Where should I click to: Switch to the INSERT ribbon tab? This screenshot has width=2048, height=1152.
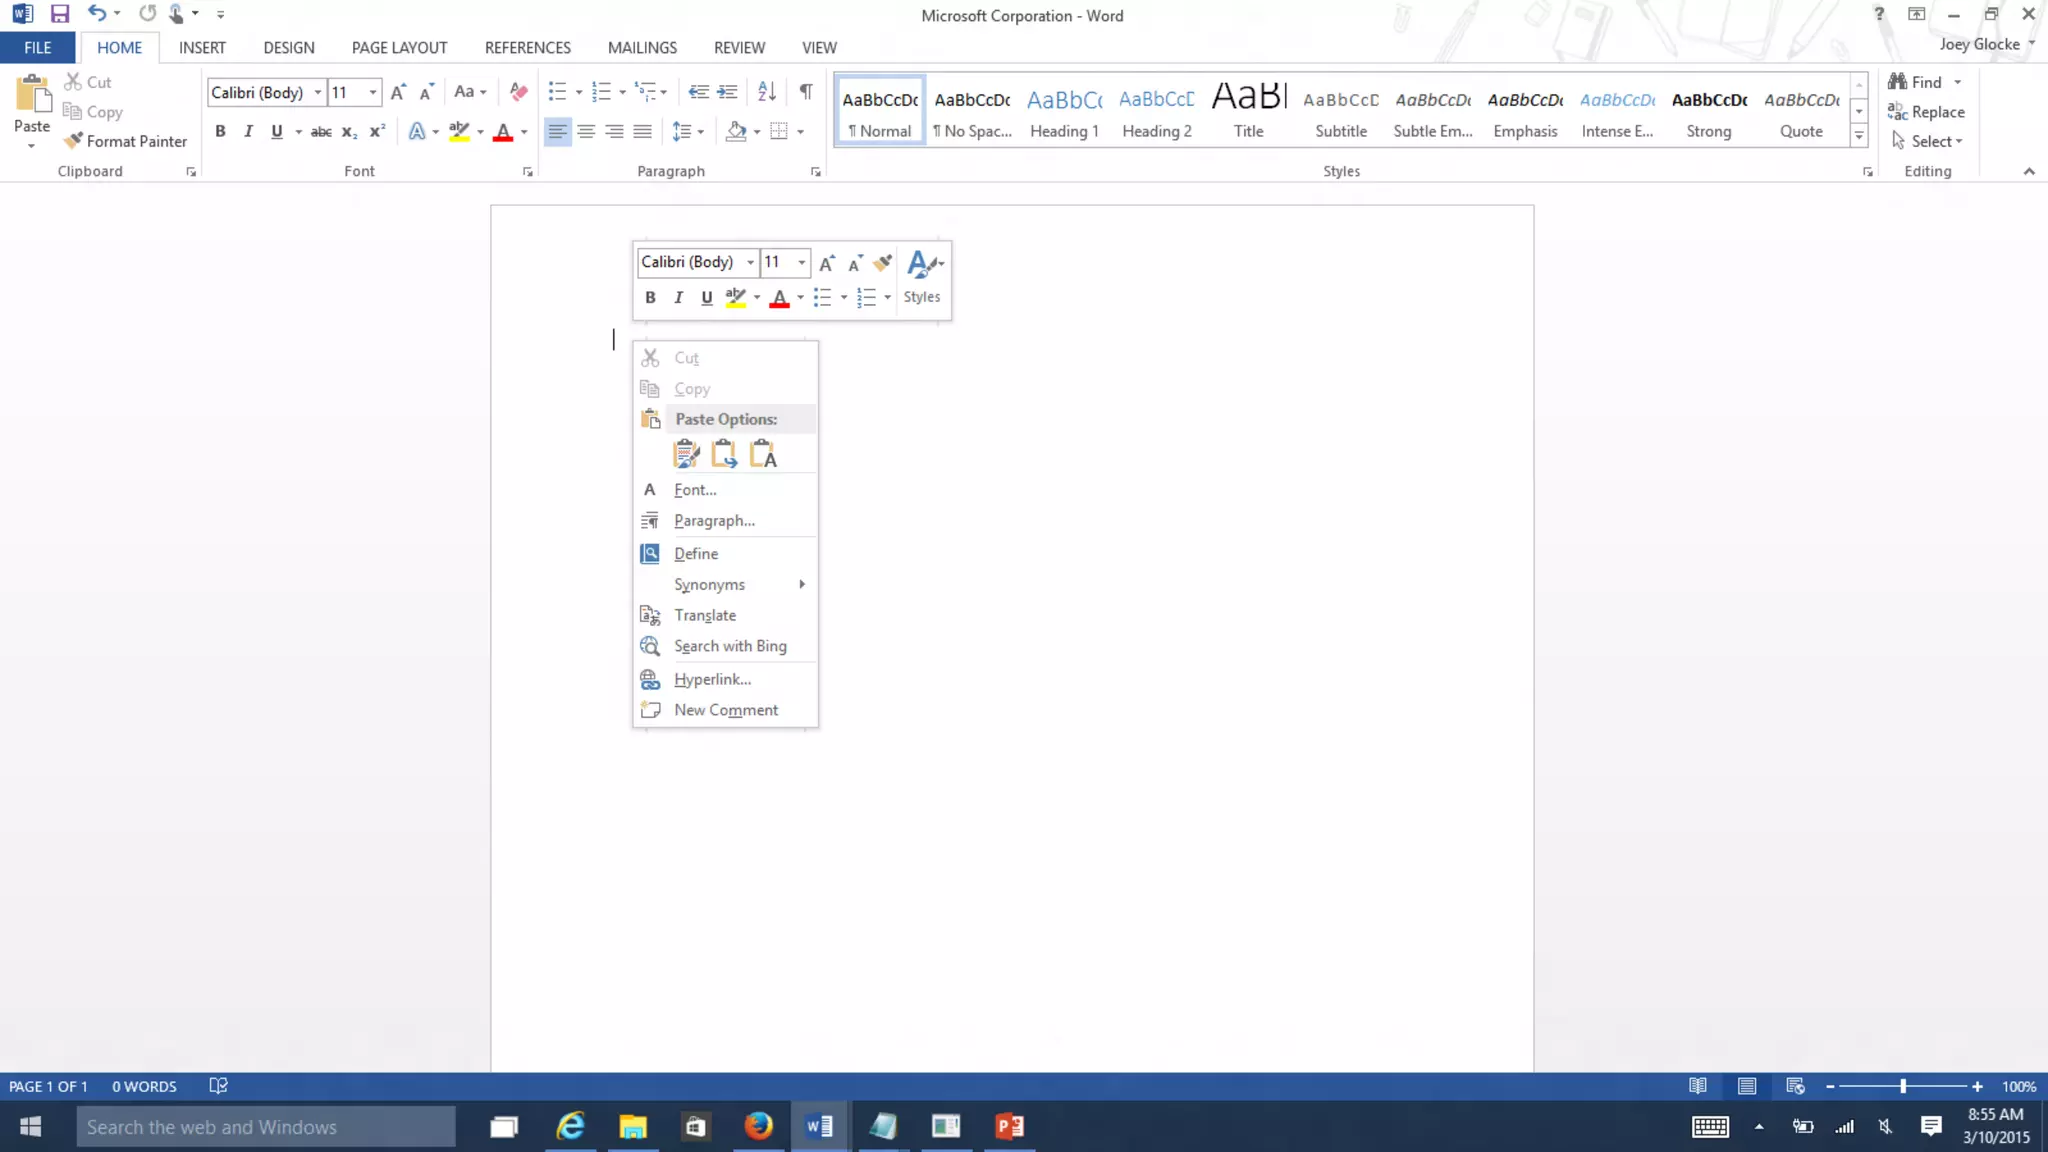click(202, 47)
